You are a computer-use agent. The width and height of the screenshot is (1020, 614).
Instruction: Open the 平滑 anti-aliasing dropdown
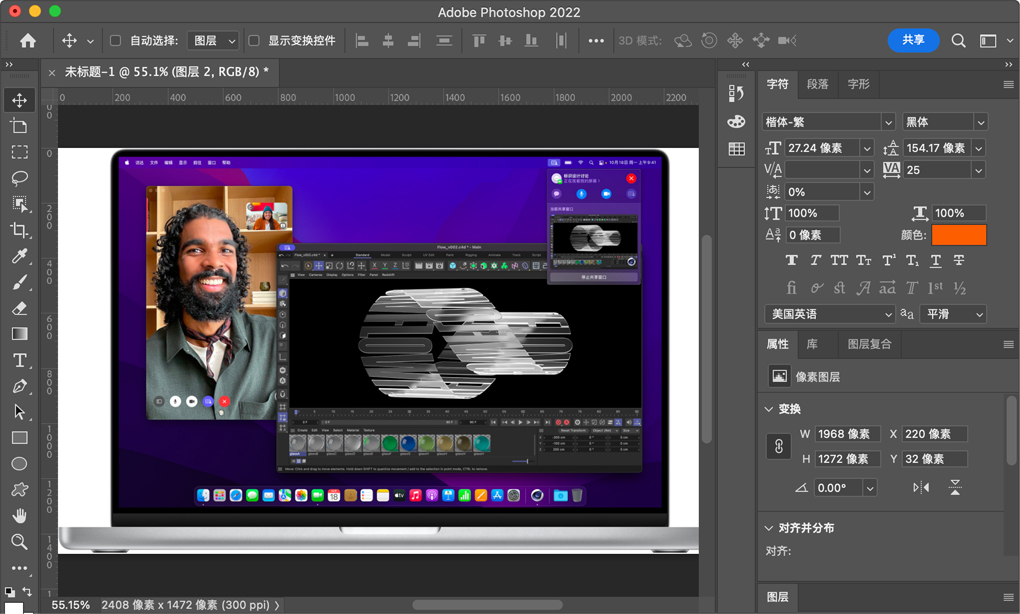pos(949,313)
